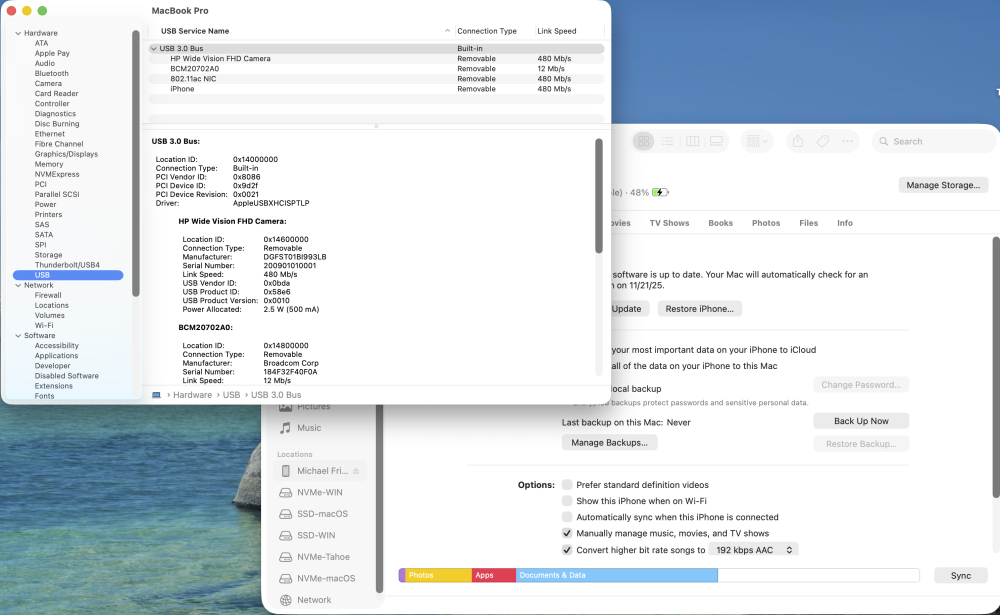This screenshot has width=1000, height=615.
Task: Select the iPhone row in the USB list
Action: [x=376, y=89]
